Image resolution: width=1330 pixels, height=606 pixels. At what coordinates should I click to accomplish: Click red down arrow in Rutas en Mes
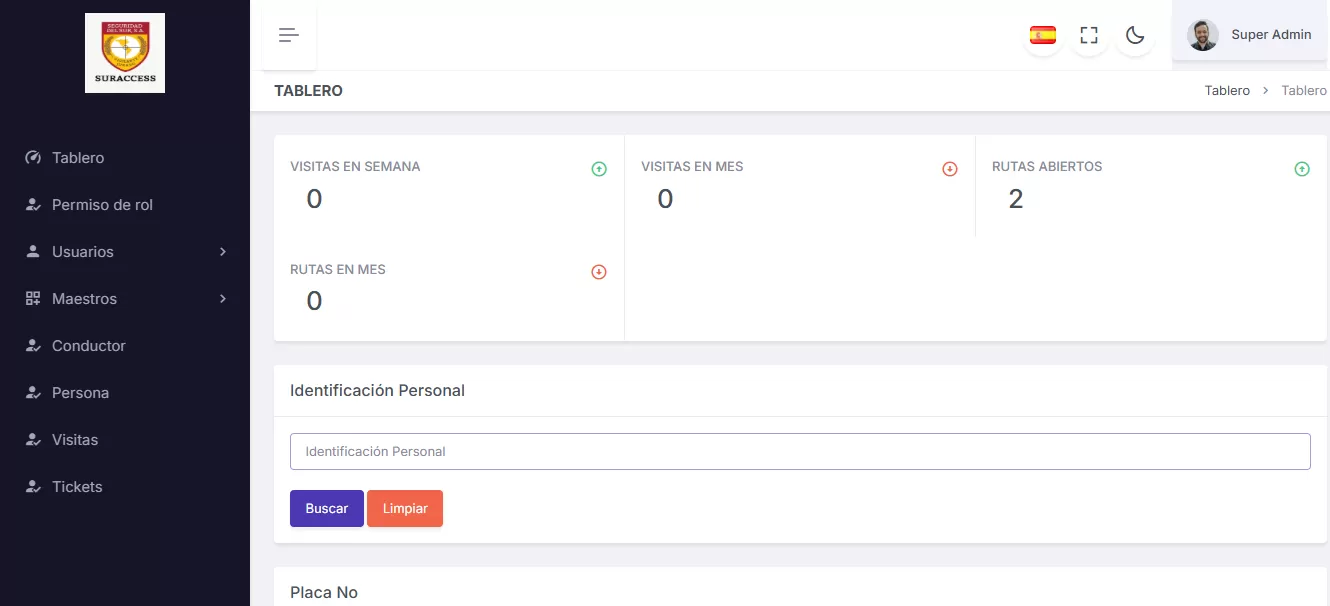point(599,271)
